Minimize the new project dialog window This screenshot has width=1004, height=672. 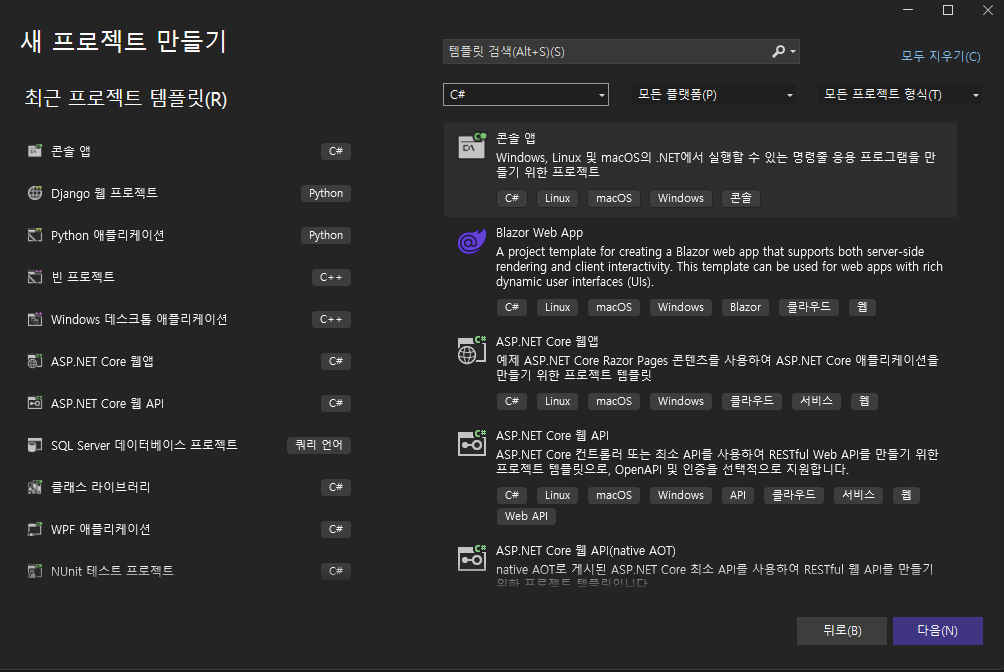(x=908, y=10)
